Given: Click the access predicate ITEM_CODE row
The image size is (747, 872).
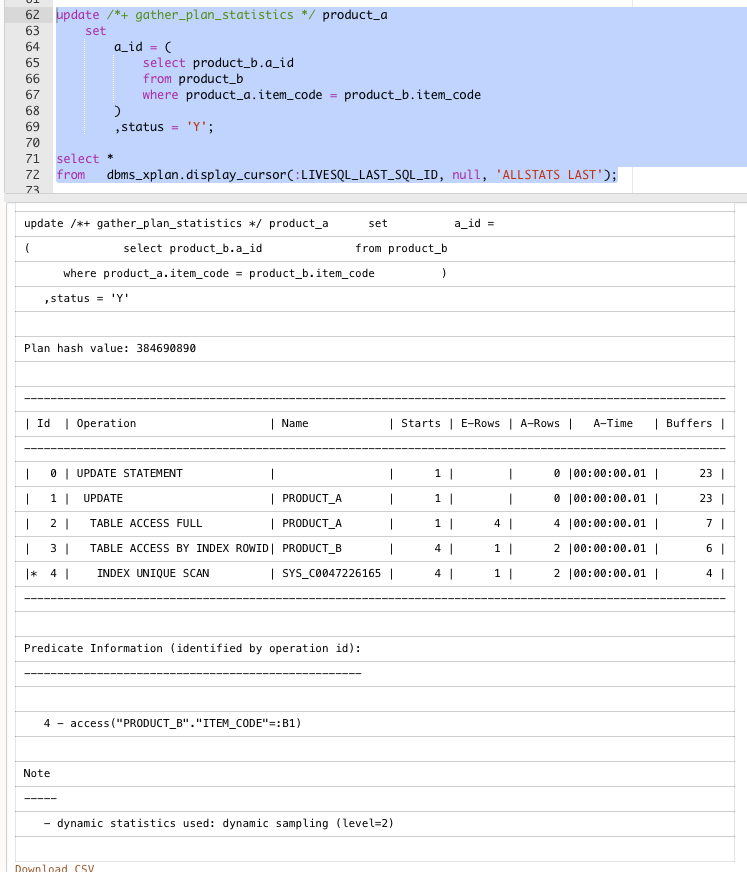Looking at the screenshot, I should [x=375, y=724].
